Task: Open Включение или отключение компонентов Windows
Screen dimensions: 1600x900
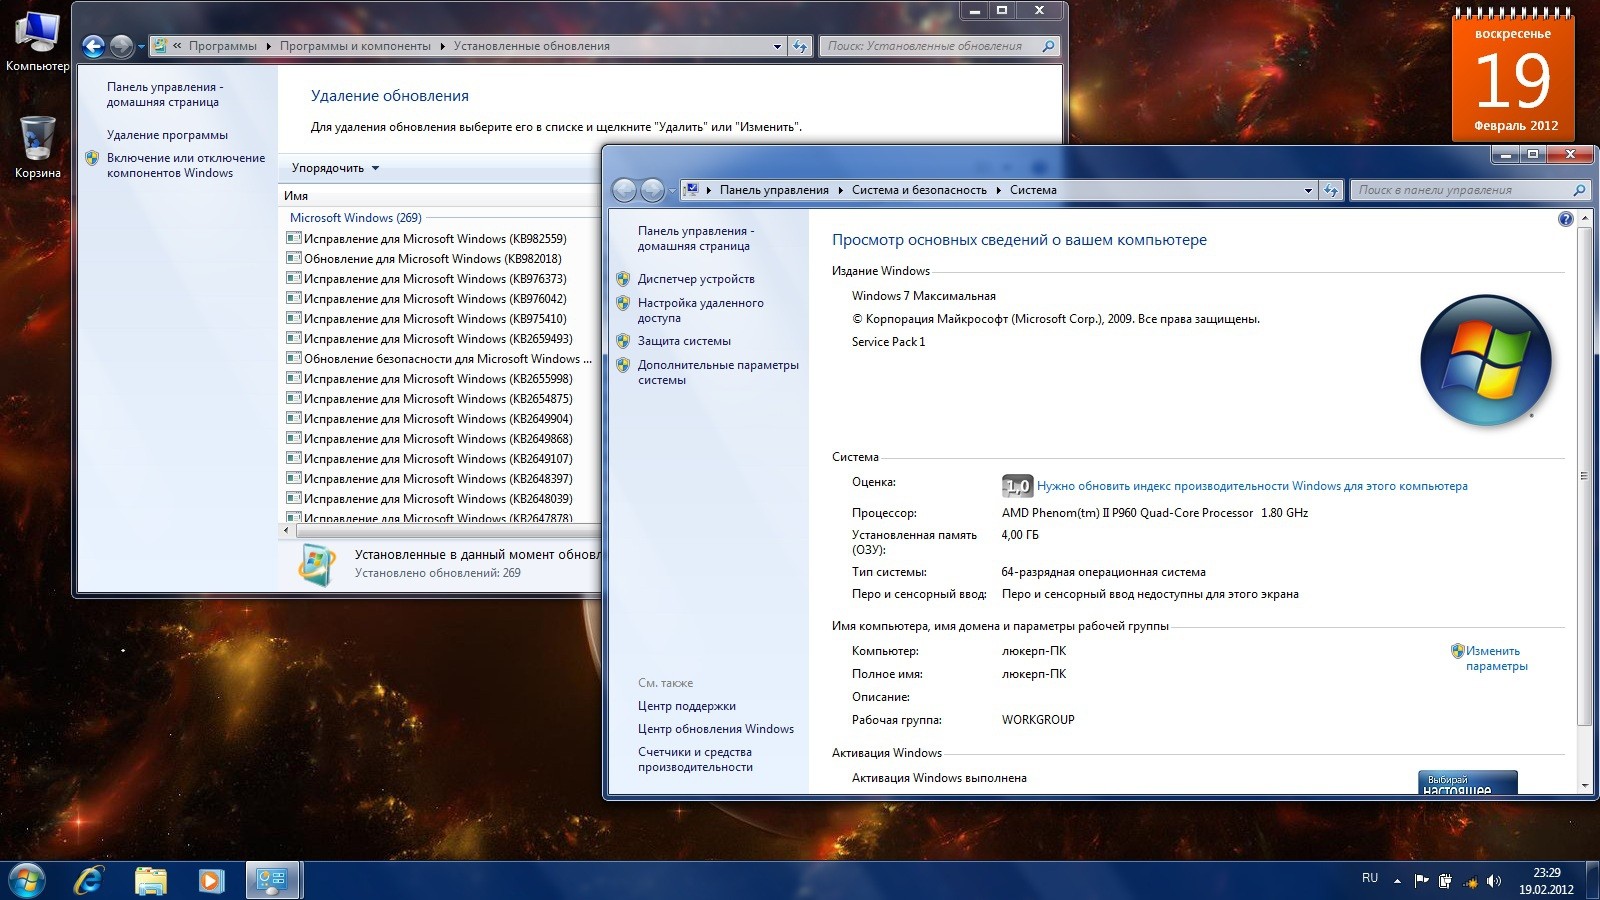Action: 186,165
